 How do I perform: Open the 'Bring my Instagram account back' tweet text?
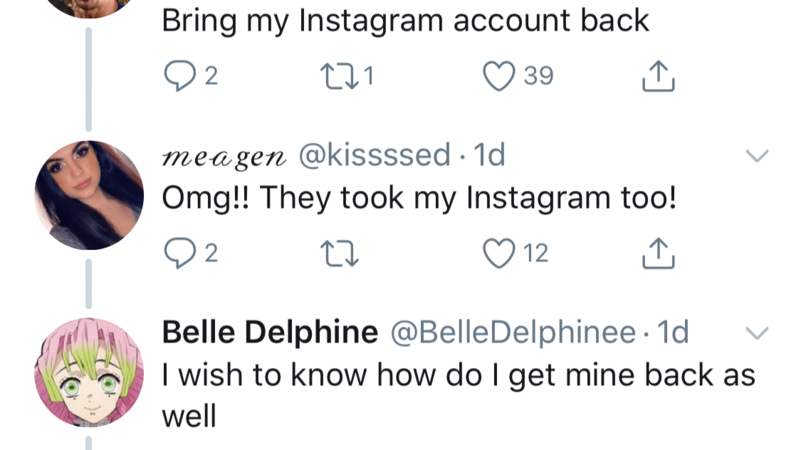click(x=405, y=21)
